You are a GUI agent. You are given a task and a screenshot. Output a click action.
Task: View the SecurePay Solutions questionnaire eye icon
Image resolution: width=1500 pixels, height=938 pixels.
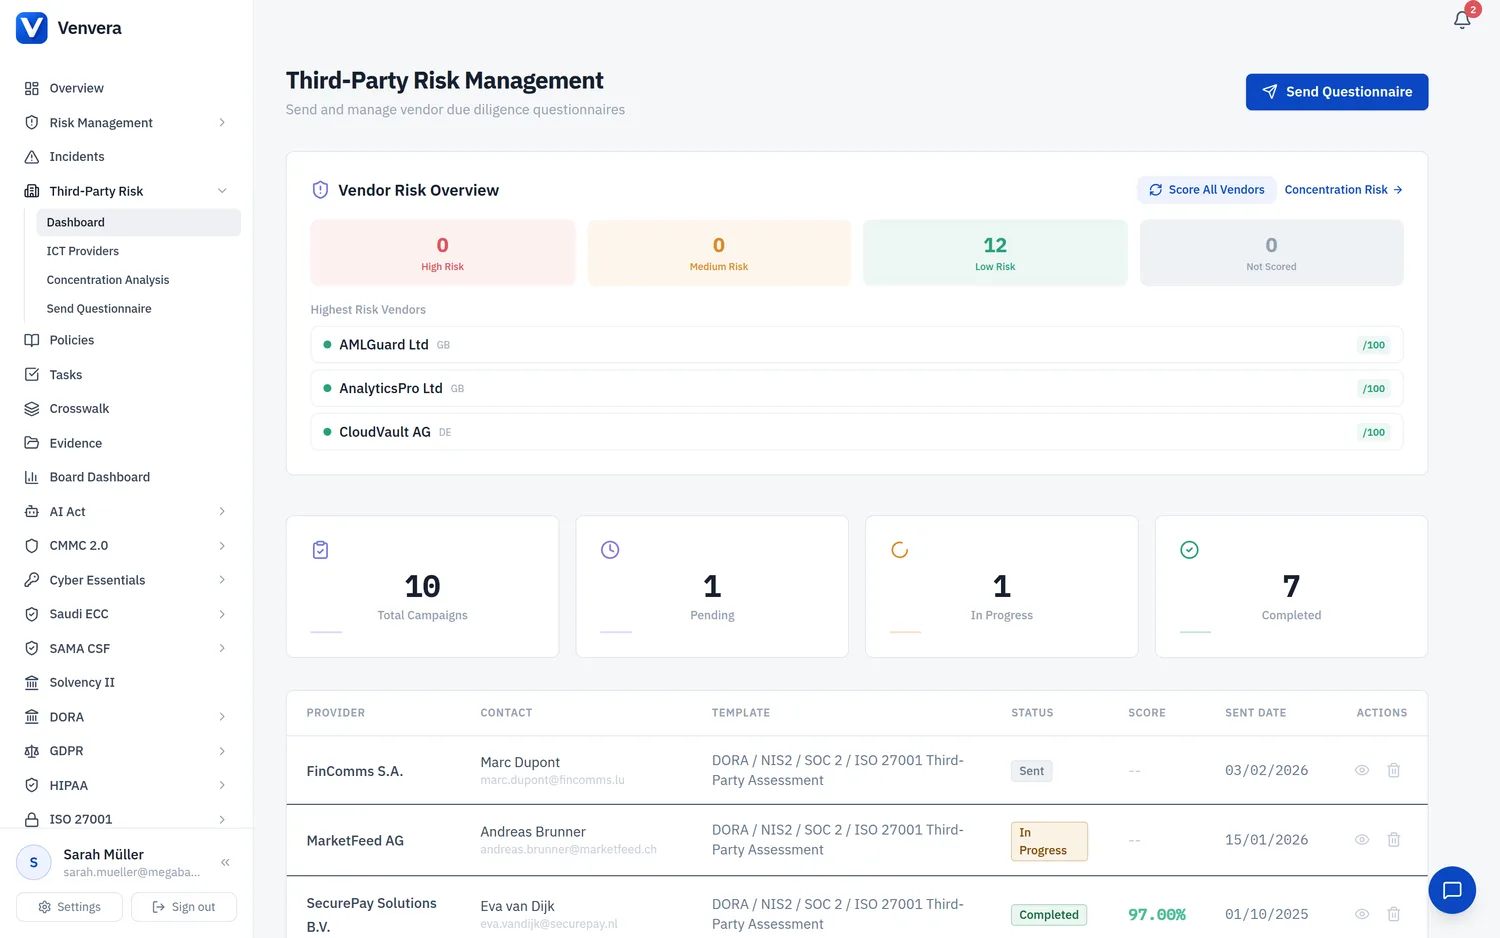pos(1362,914)
